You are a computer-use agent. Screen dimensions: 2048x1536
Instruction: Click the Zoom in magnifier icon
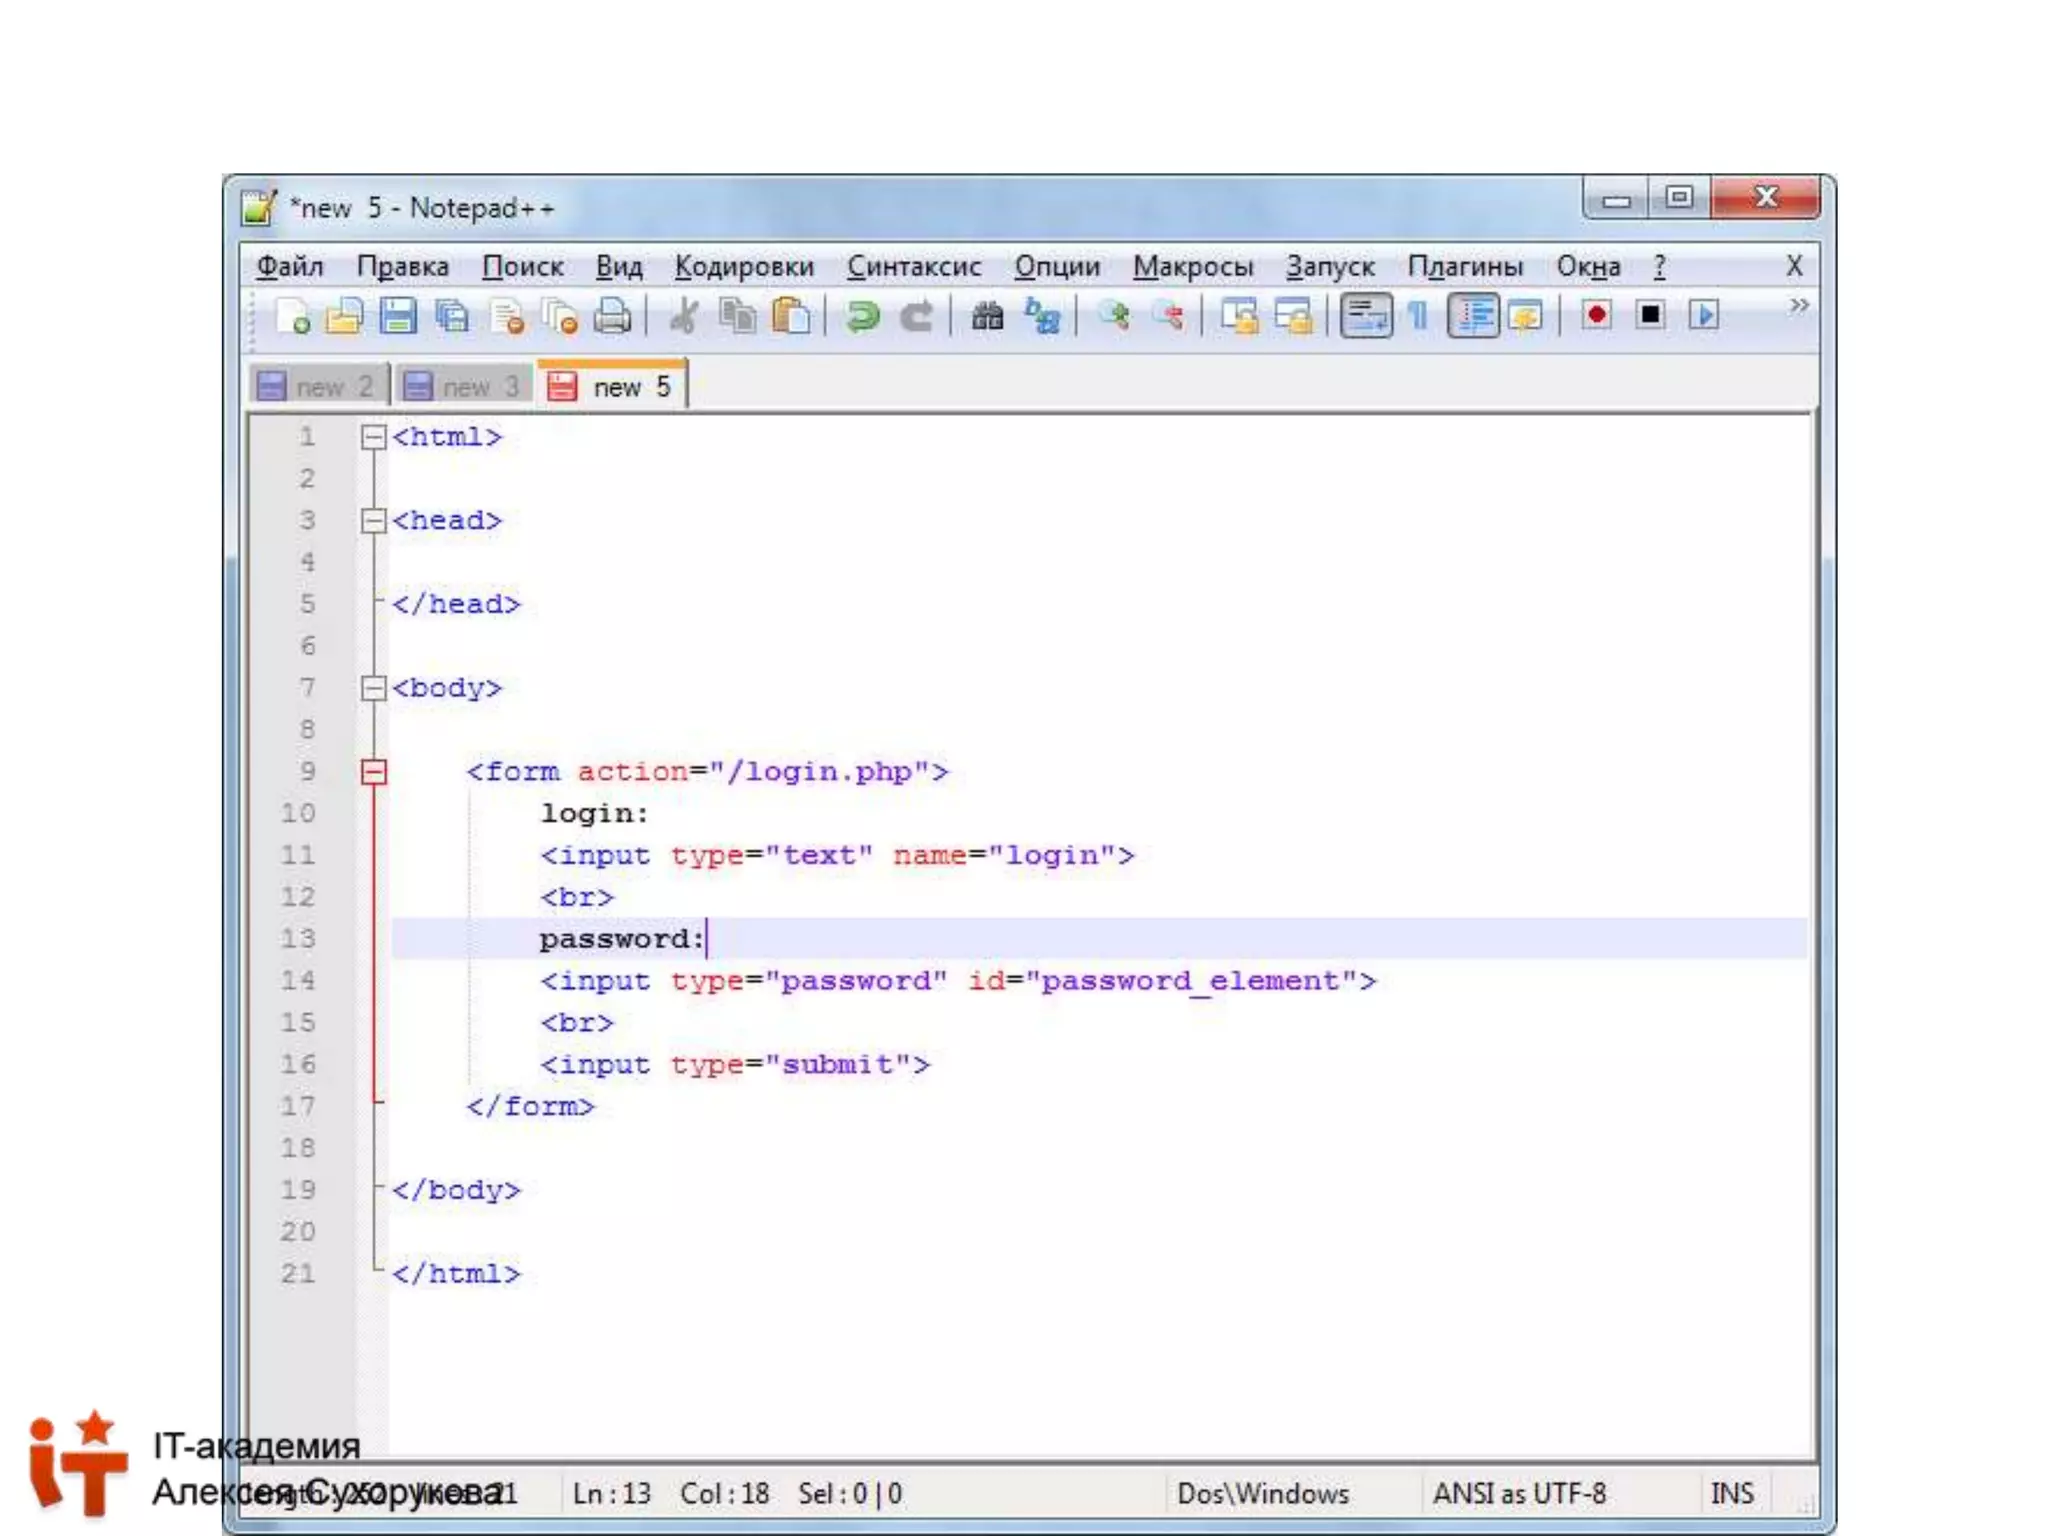[1113, 316]
